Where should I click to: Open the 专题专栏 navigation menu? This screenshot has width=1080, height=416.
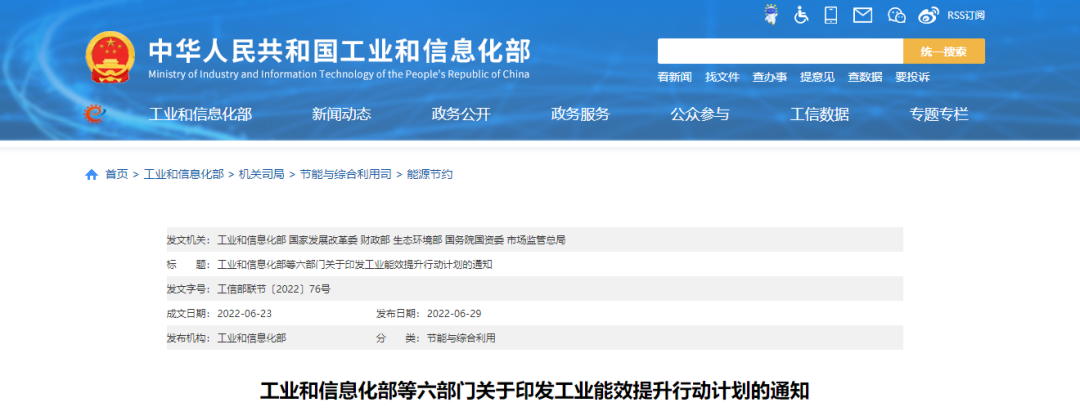pyautogui.click(x=939, y=114)
